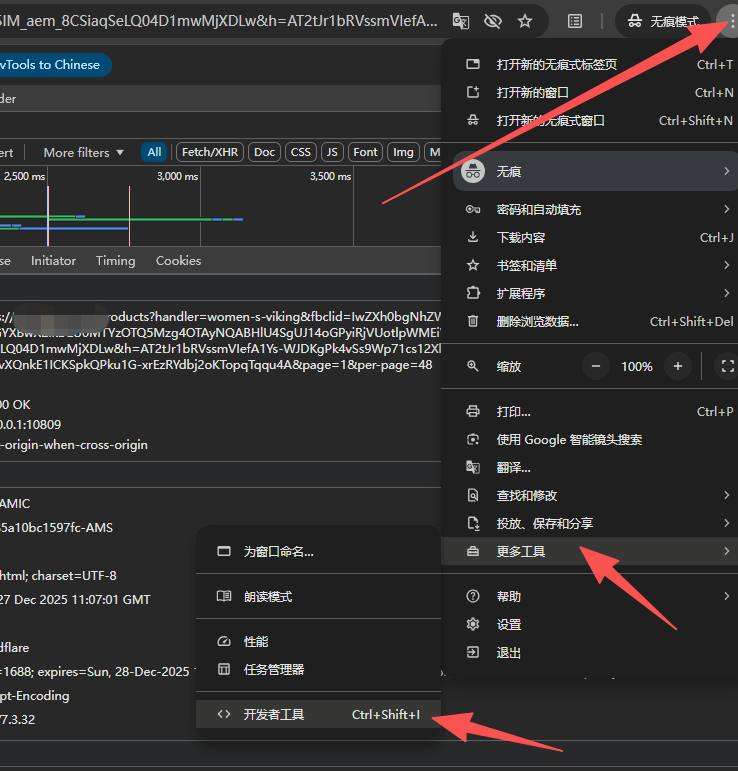This screenshot has width=738, height=771.
Task: Open the side panel icon in toolbar
Action: point(575,20)
